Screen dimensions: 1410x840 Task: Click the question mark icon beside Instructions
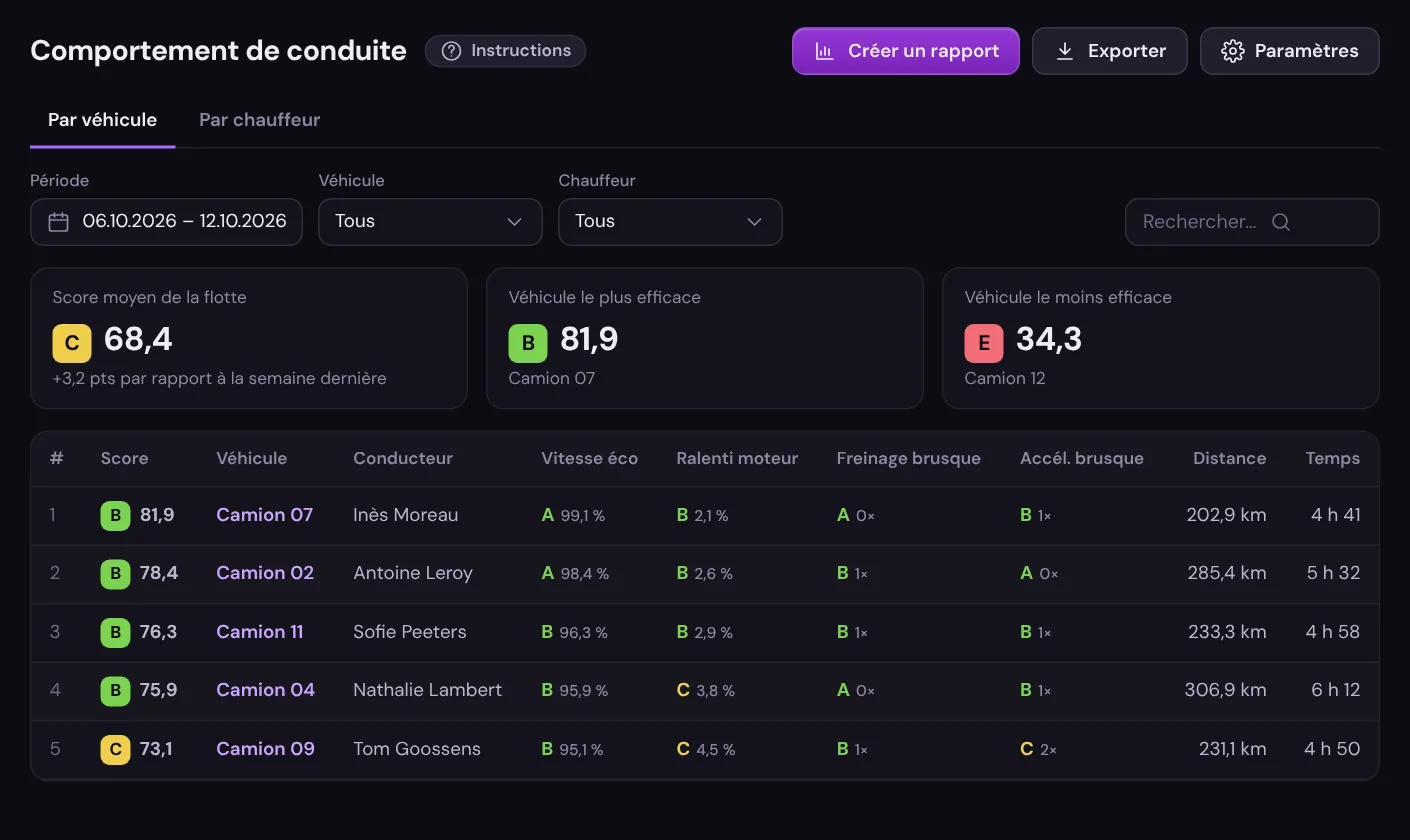(451, 51)
